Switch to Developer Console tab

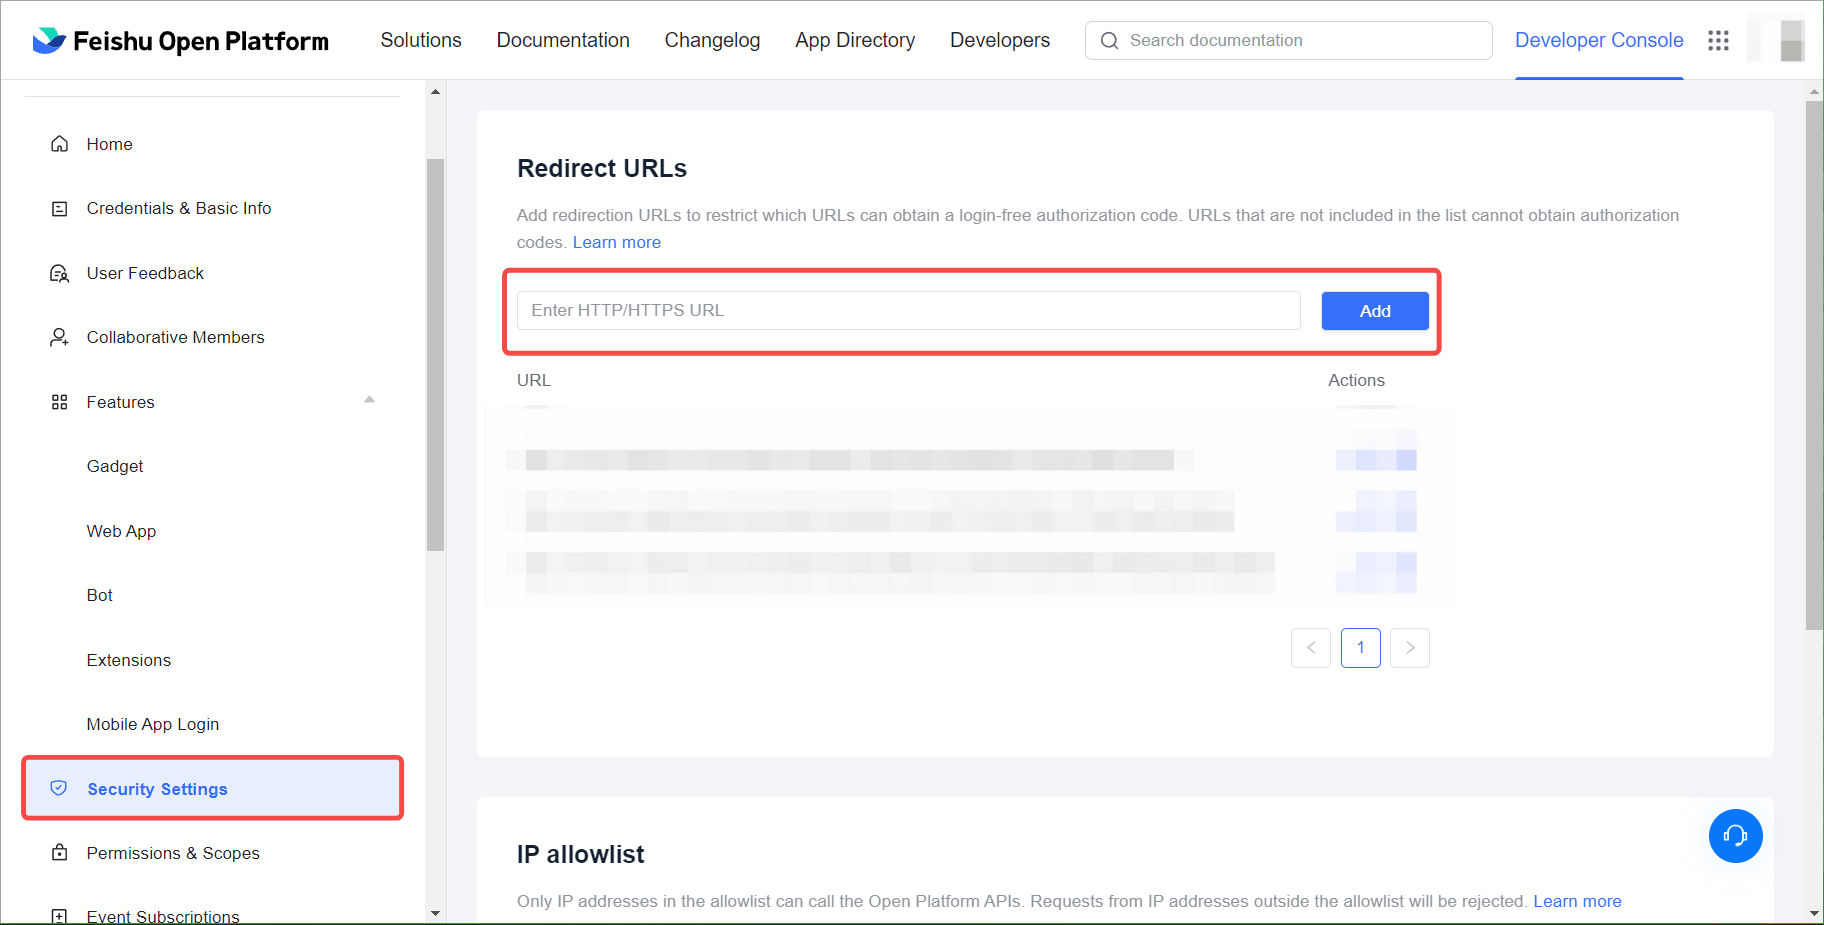click(x=1598, y=41)
